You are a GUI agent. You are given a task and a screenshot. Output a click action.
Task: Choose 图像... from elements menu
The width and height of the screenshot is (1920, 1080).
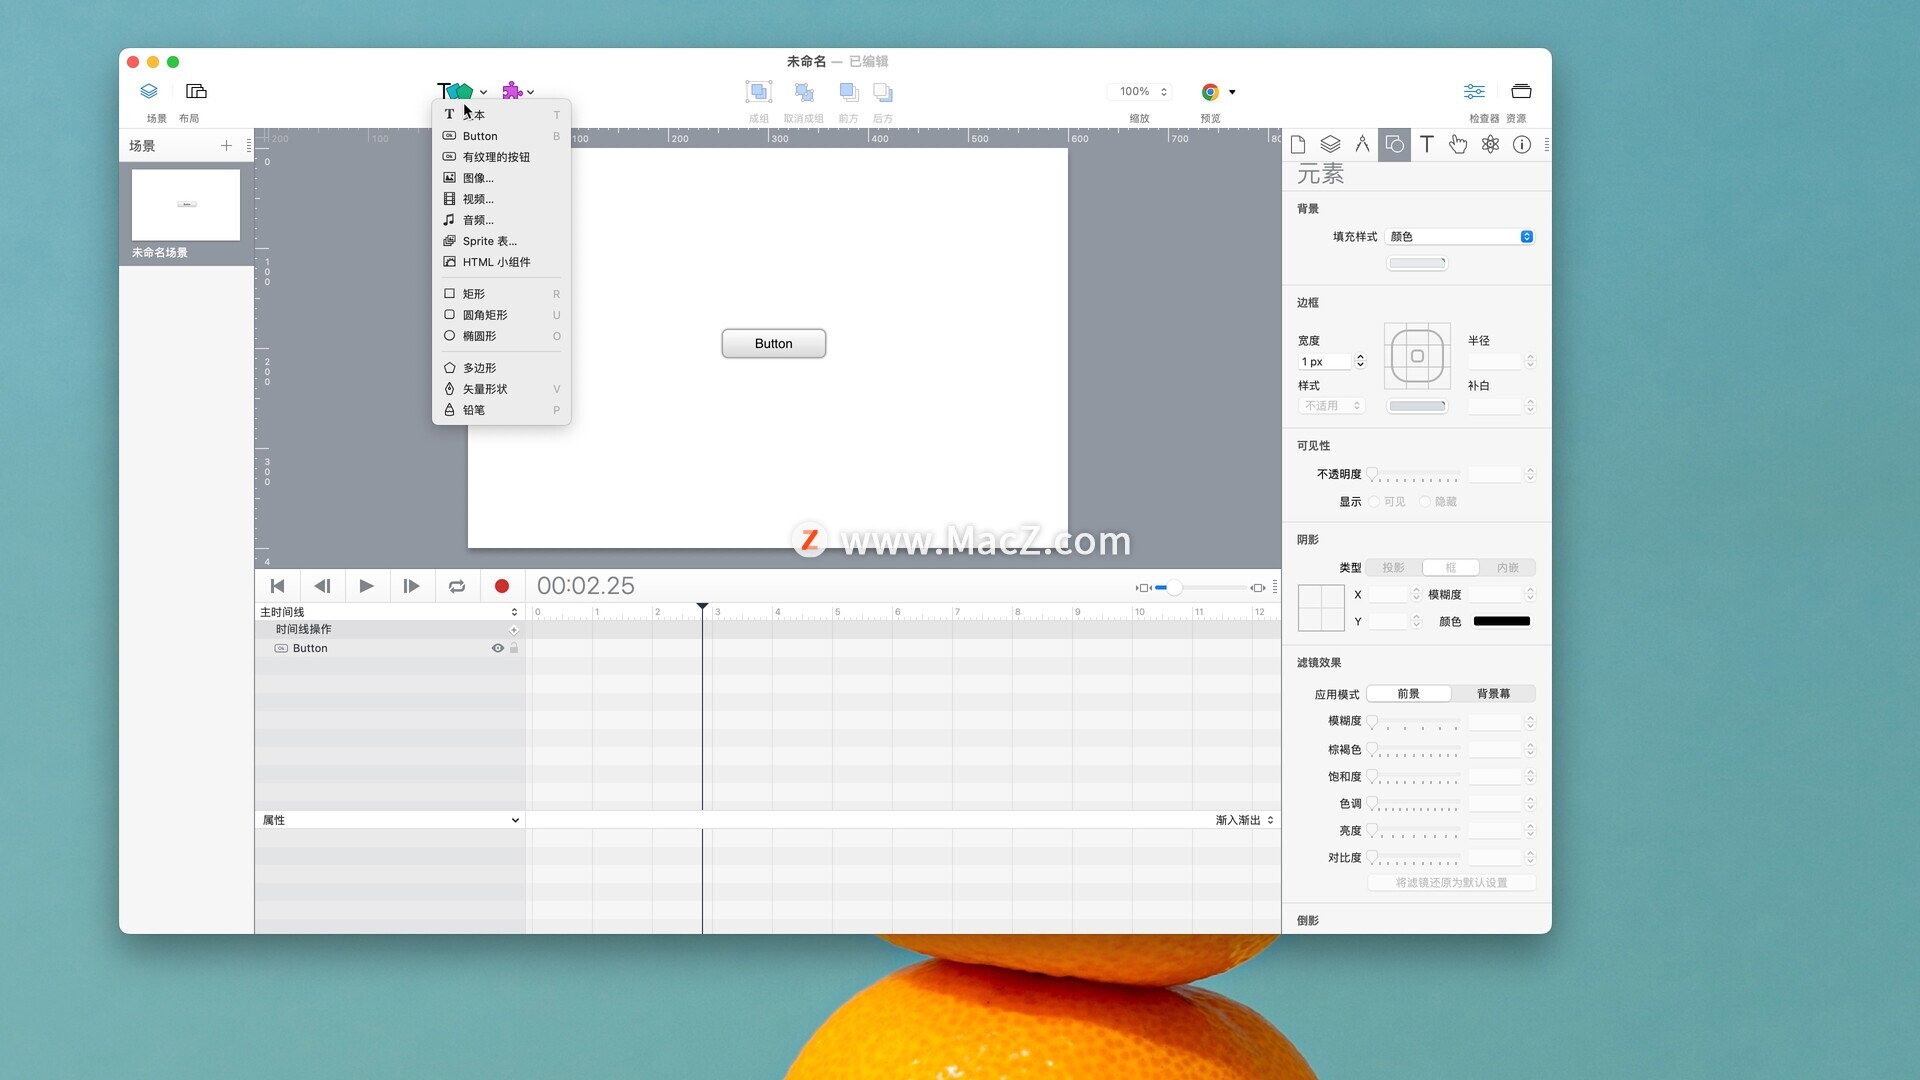(x=501, y=178)
